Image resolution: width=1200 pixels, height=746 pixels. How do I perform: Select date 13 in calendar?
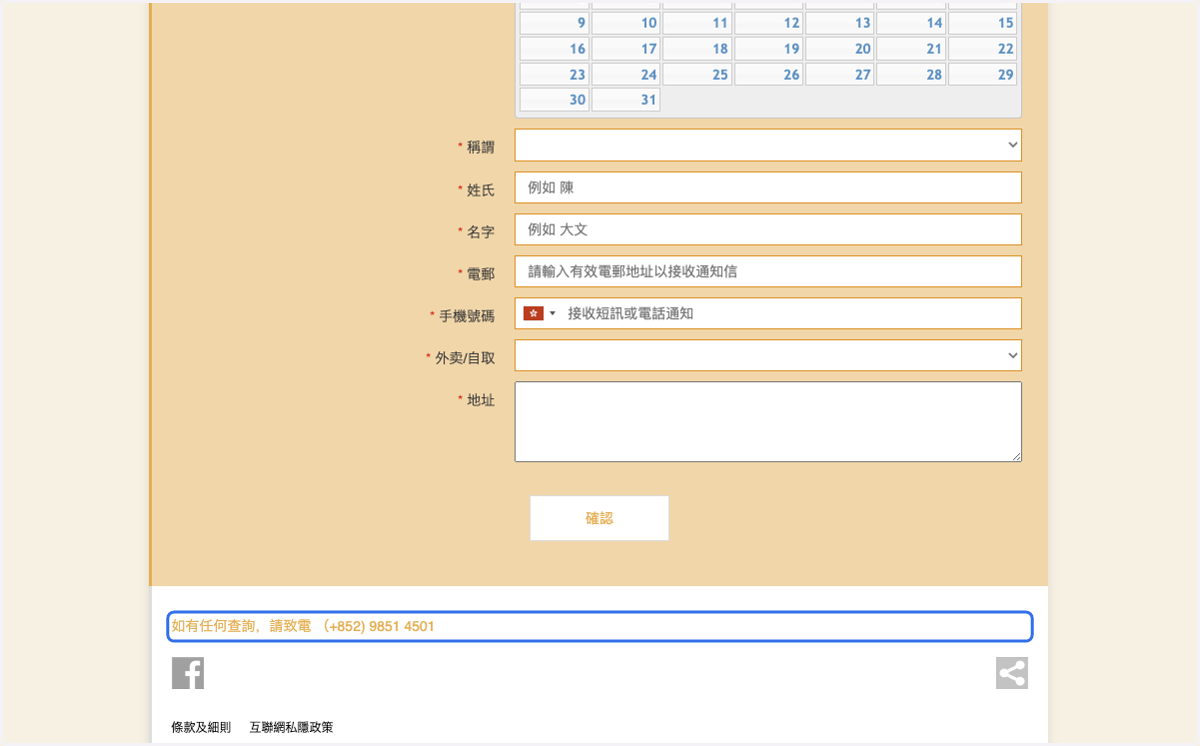click(x=839, y=23)
